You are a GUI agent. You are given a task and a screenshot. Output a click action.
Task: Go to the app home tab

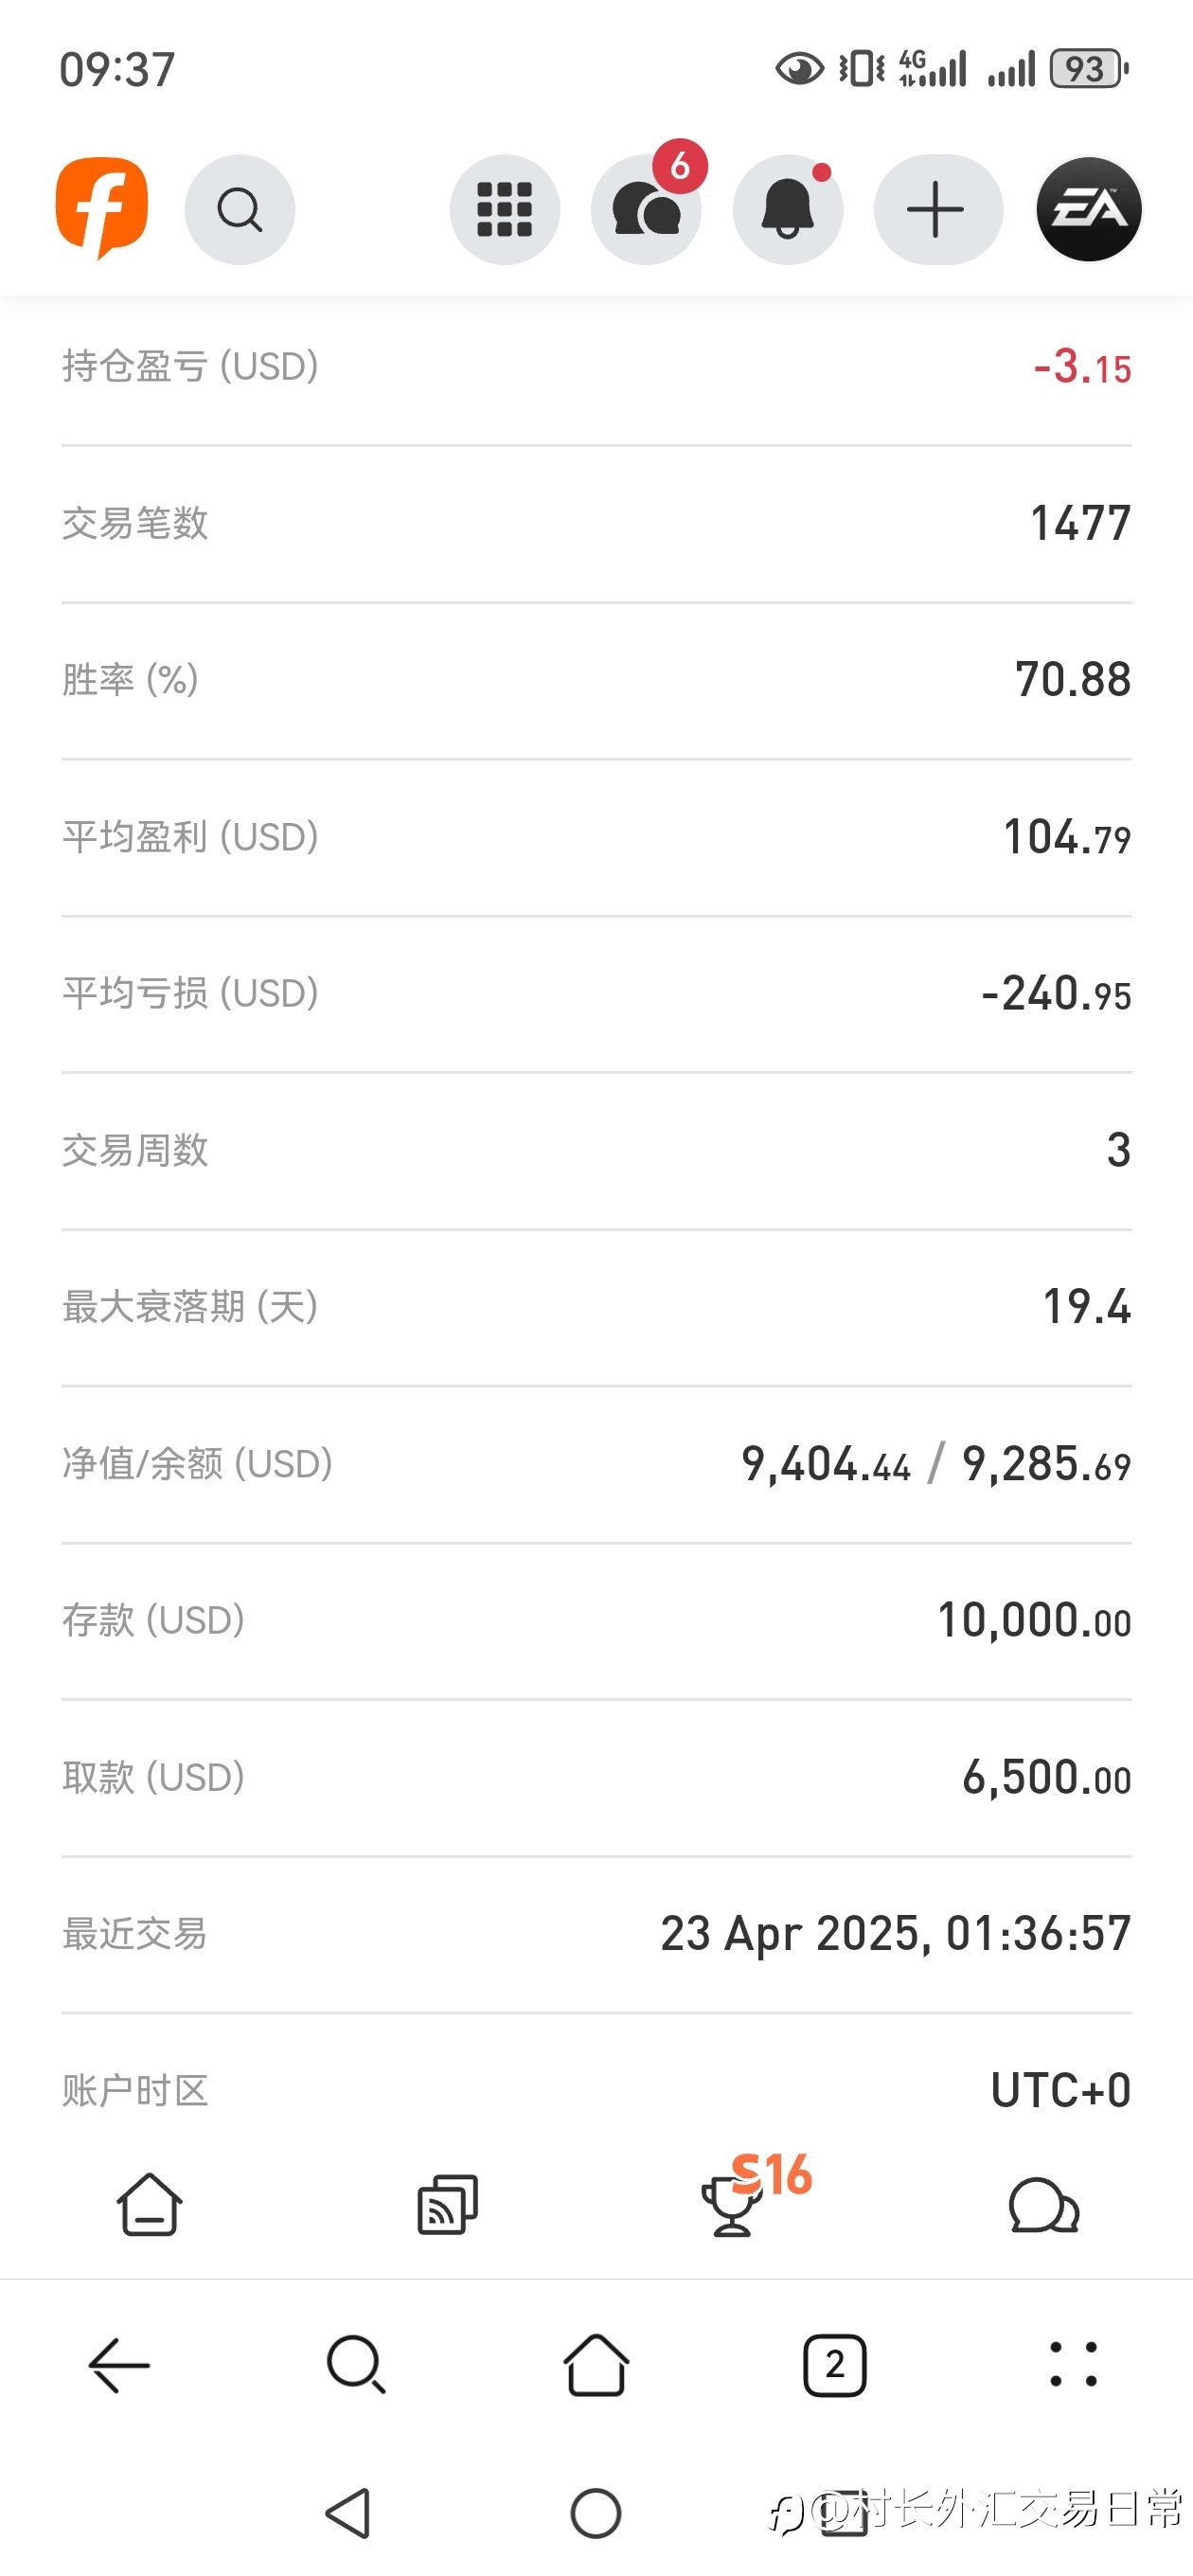tap(149, 2204)
